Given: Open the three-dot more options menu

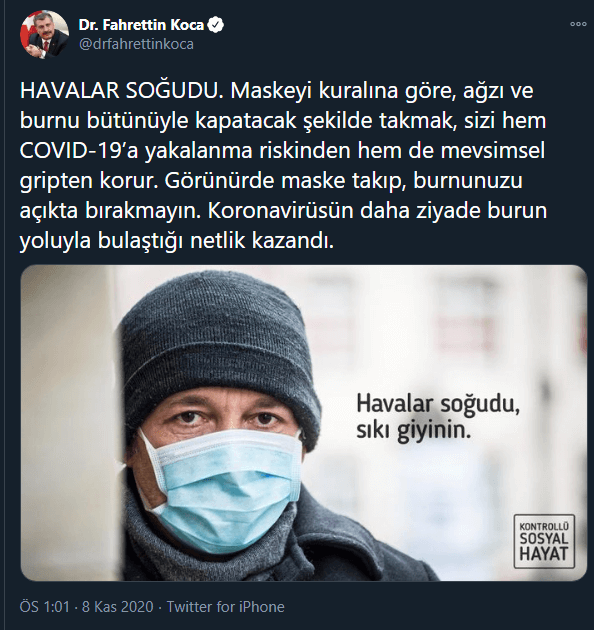Looking at the screenshot, I should 578,24.
